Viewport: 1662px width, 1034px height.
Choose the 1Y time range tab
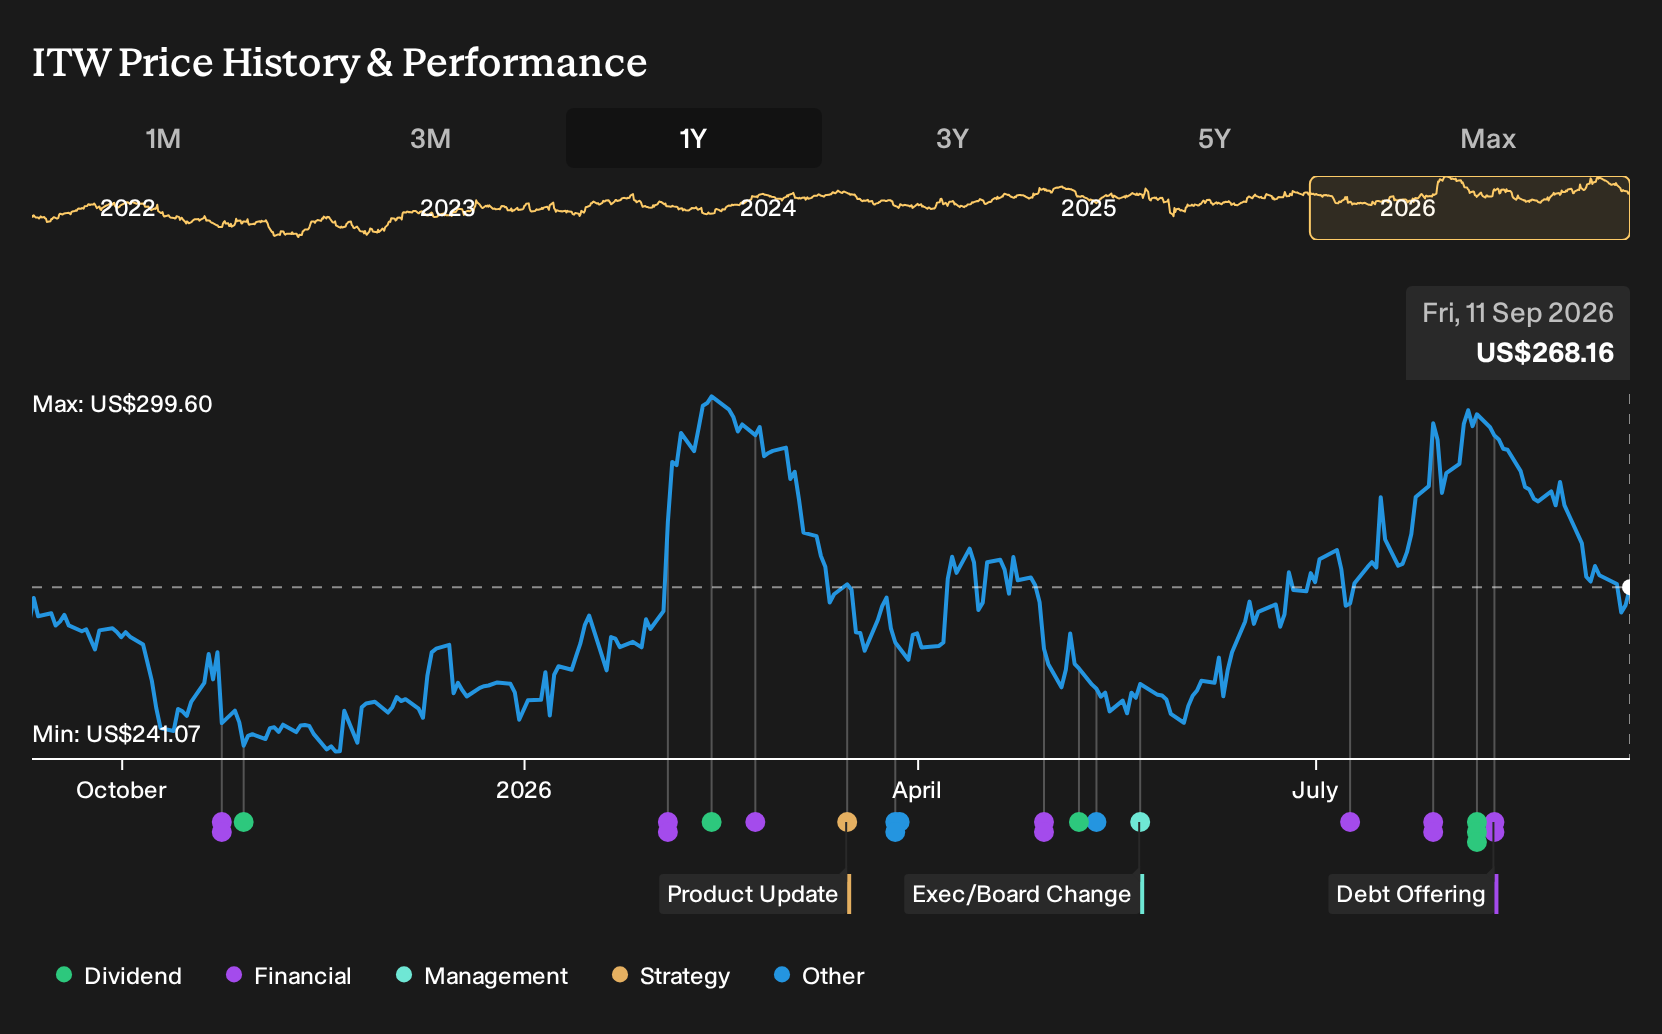click(694, 138)
